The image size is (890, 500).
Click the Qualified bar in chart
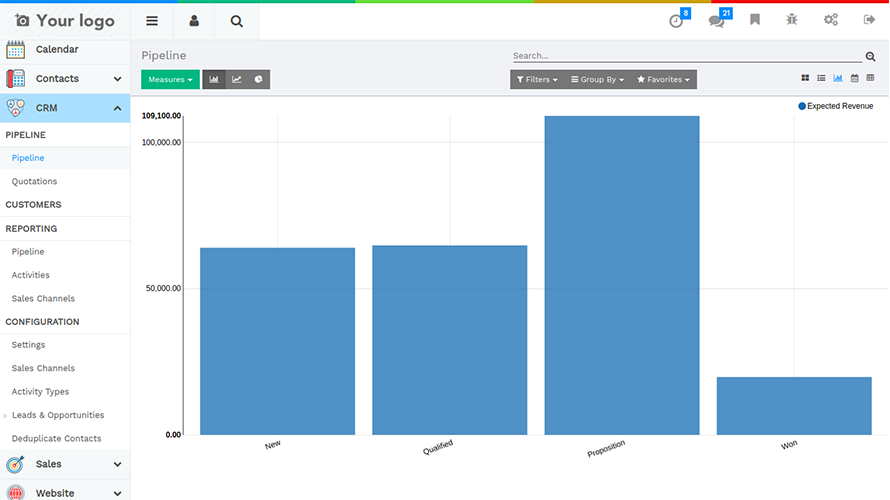pyautogui.click(x=450, y=340)
